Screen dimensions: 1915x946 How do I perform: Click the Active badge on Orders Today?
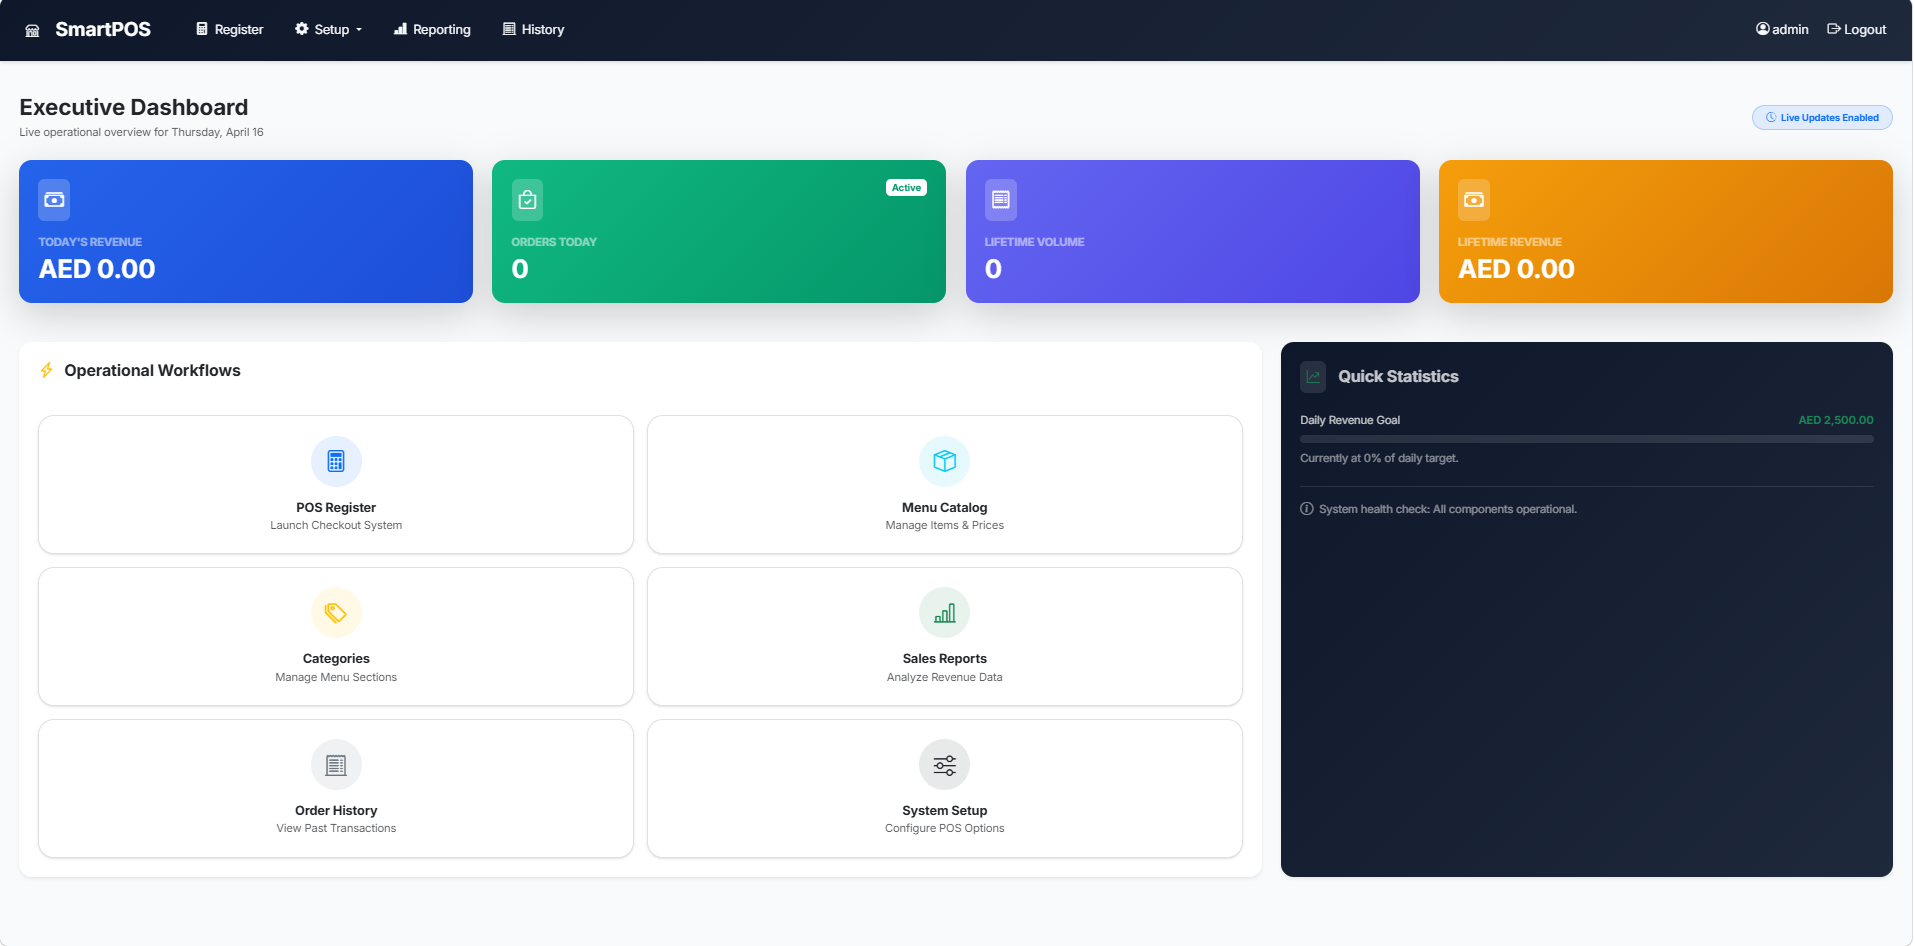[x=906, y=188]
